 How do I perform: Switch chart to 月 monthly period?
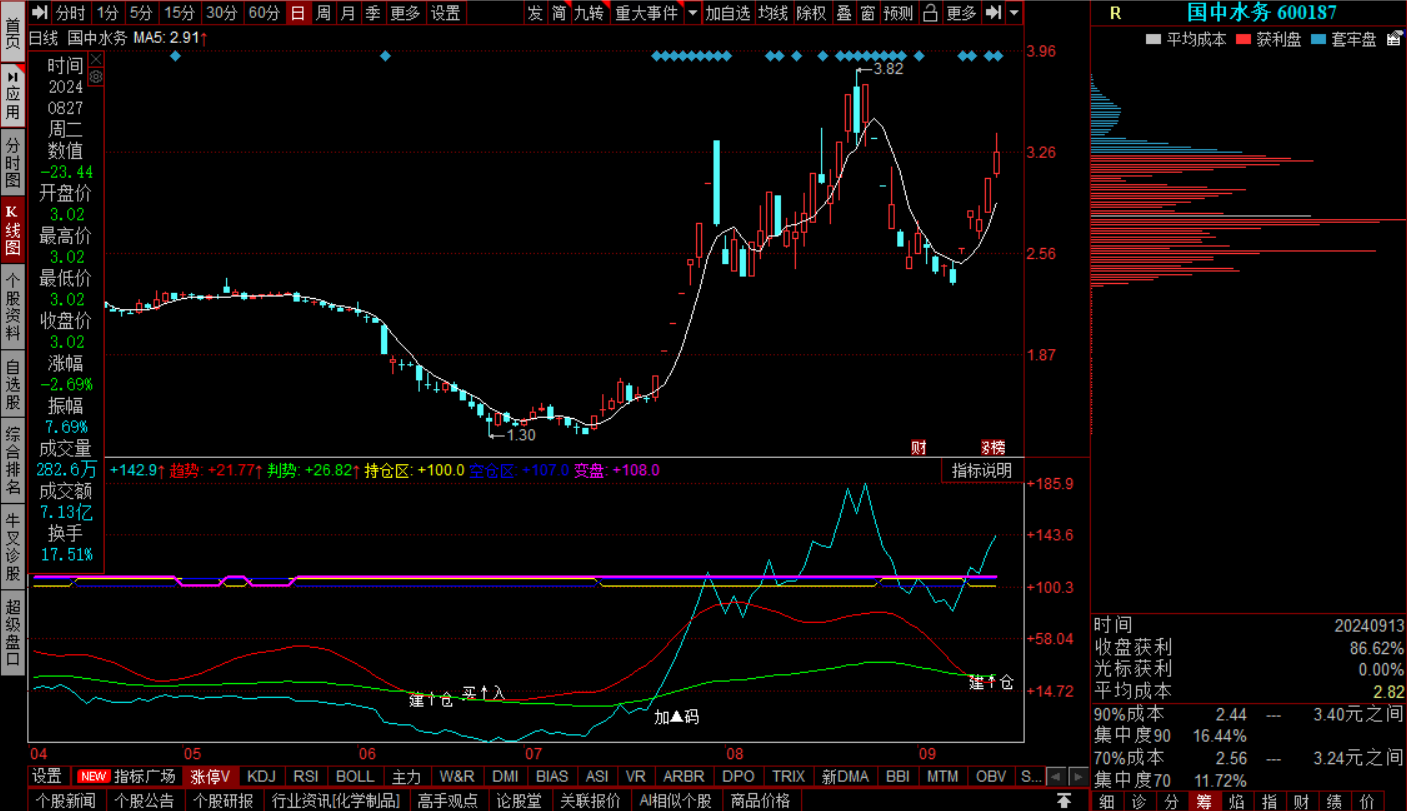347,13
